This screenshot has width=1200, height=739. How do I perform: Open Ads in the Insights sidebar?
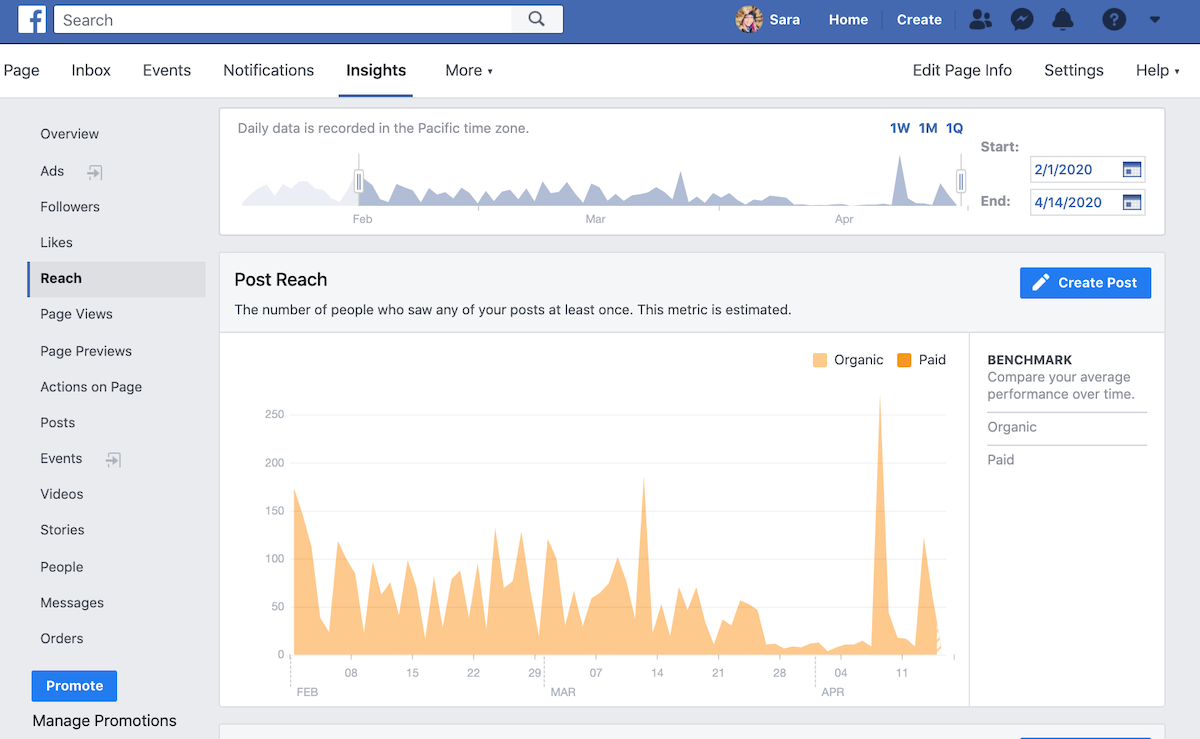pyautogui.click(x=52, y=171)
